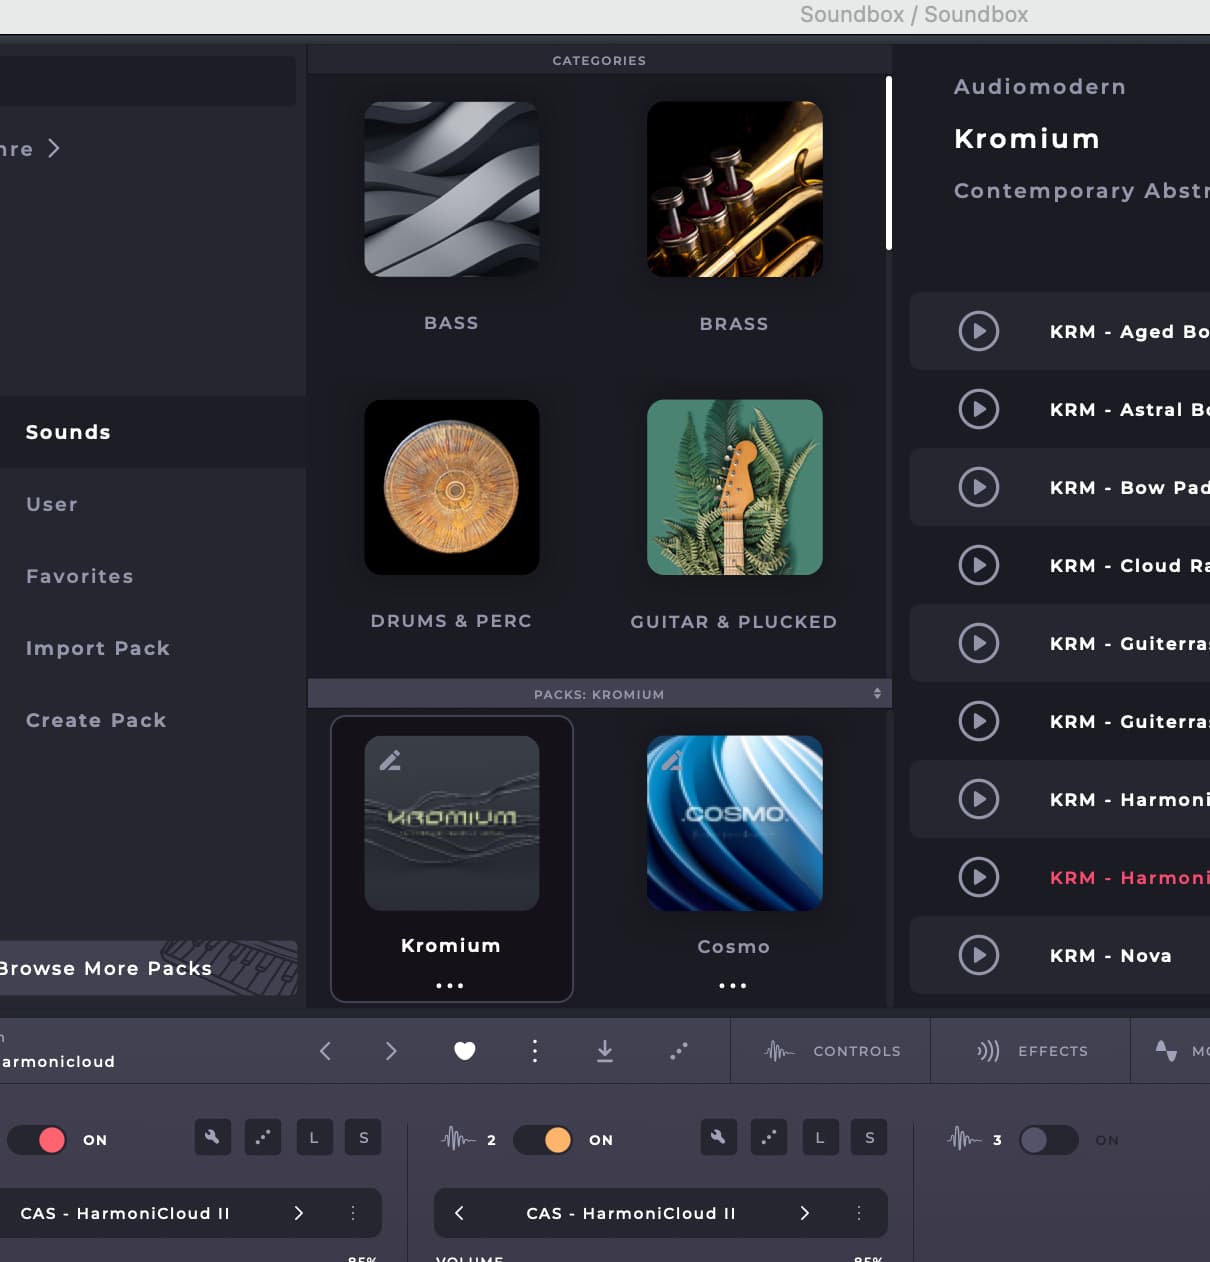Turn off the red ON layer switch

click(37, 1140)
